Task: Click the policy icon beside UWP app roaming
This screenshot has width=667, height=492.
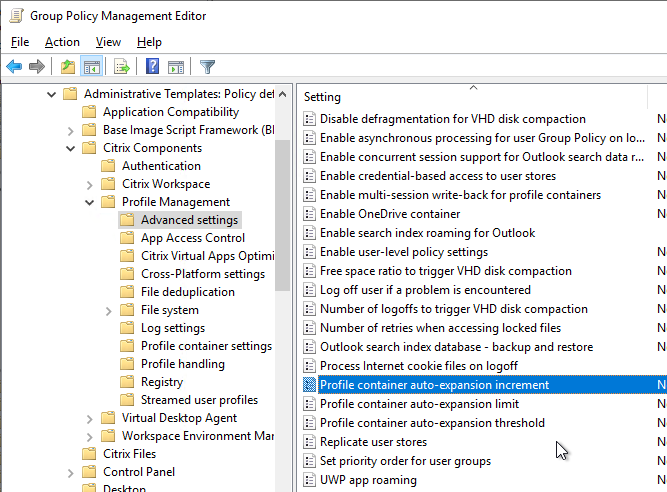Action: (x=309, y=480)
